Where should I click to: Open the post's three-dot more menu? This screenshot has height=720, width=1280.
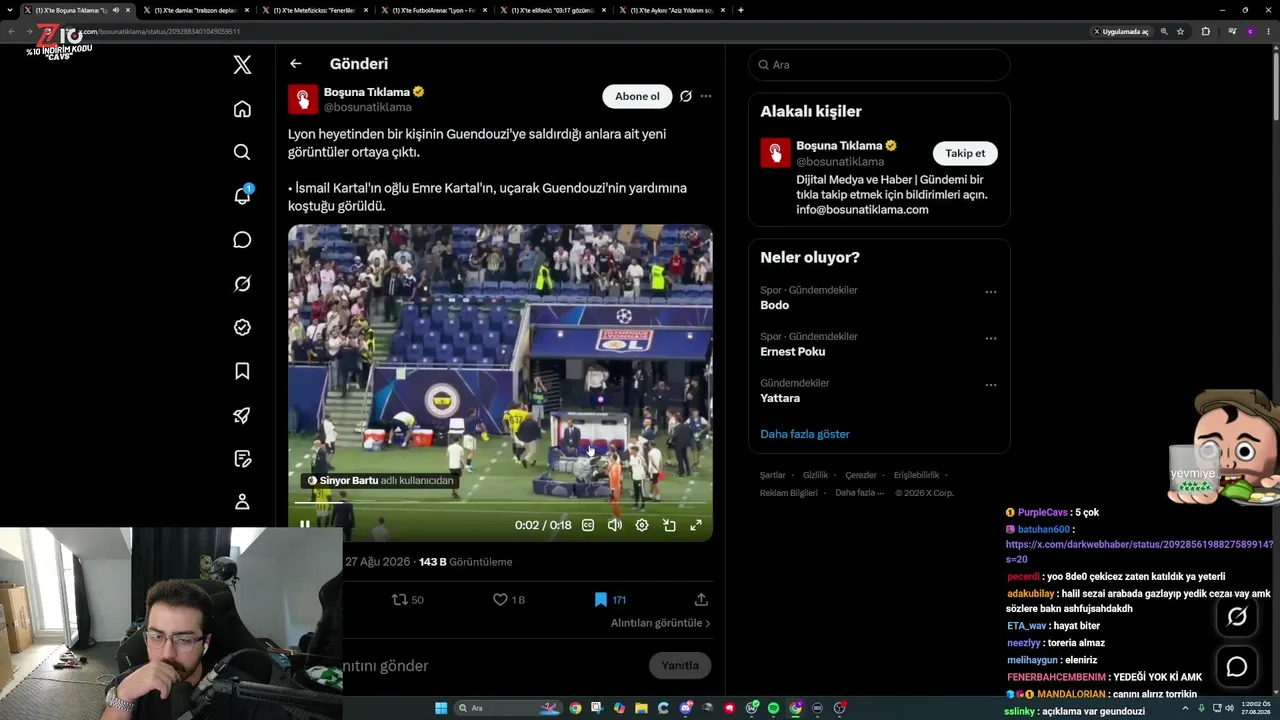coord(706,96)
